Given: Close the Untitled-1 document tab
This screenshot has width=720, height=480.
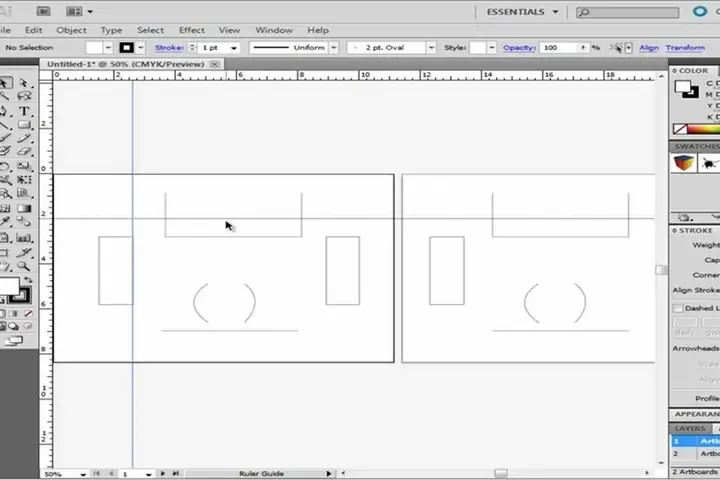Looking at the screenshot, I should [x=214, y=64].
